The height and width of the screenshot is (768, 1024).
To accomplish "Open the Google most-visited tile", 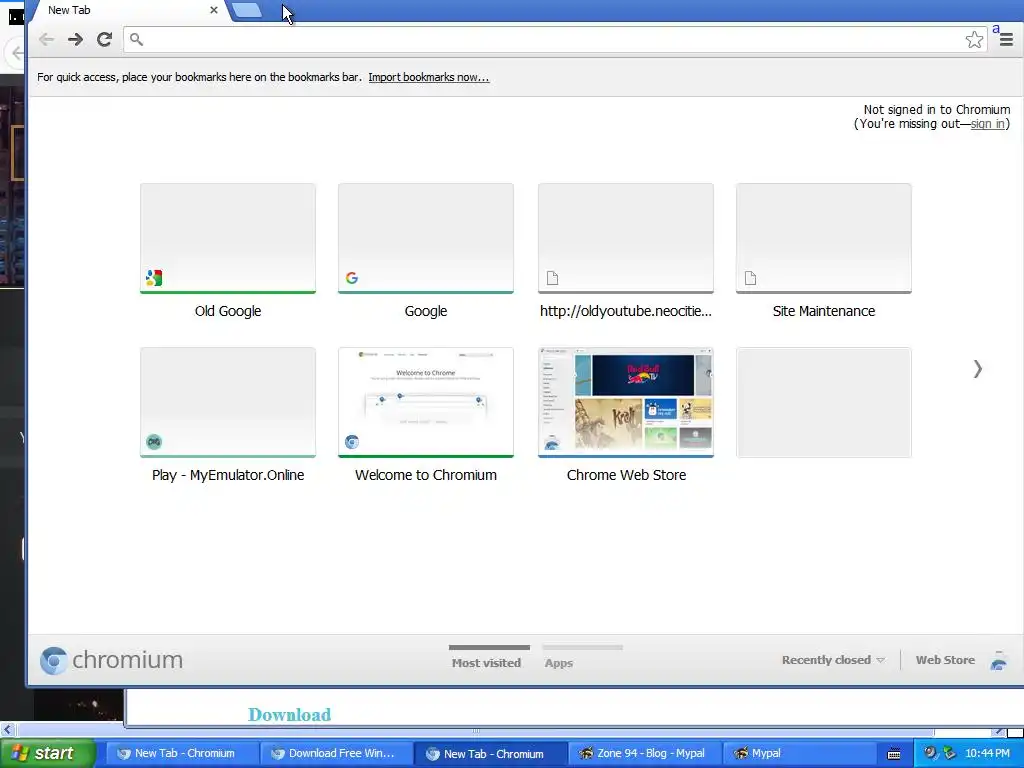I will click(426, 238).
